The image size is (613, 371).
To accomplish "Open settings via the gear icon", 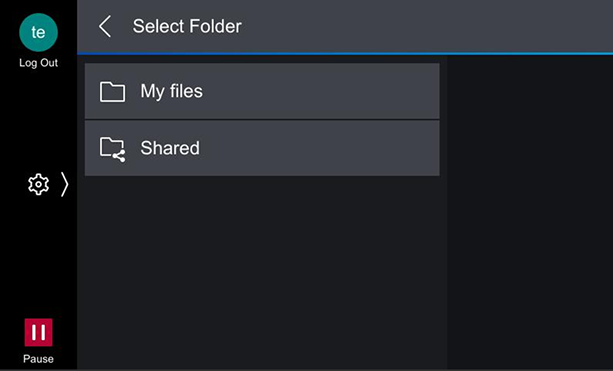I will (x=38, y=184).
